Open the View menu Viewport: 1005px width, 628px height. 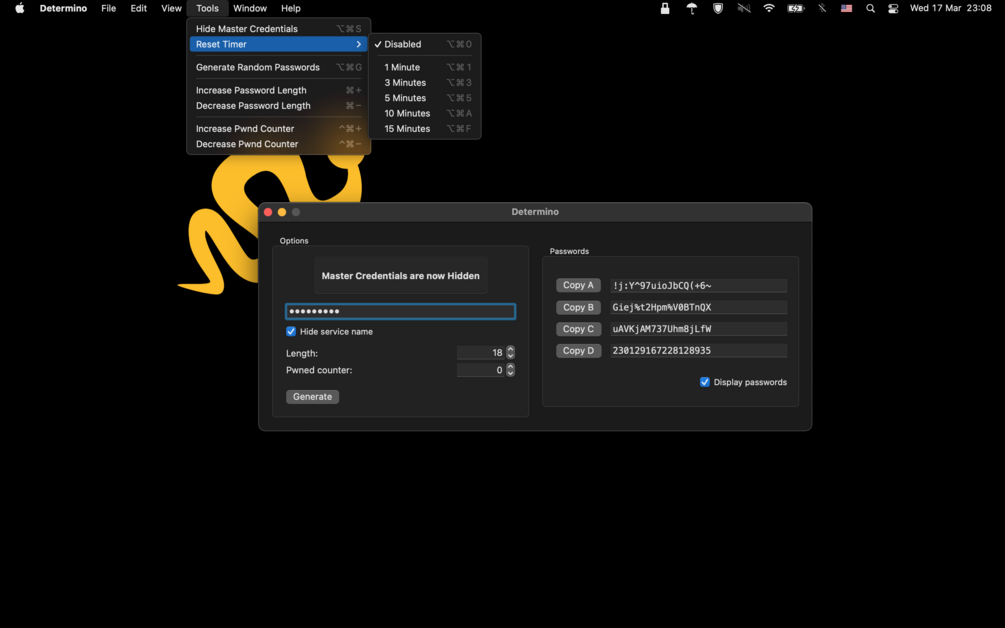171,8
